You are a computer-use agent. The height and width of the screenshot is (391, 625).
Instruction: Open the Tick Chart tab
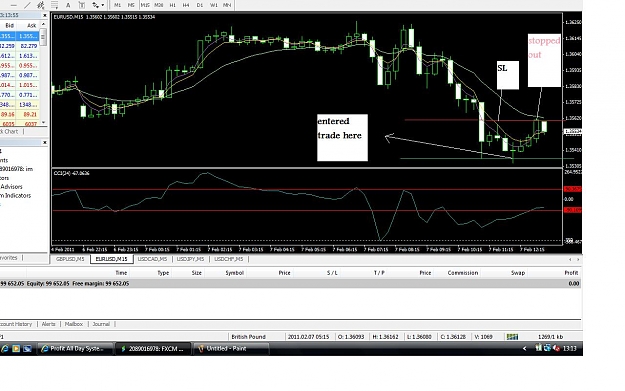click(9, 132)
